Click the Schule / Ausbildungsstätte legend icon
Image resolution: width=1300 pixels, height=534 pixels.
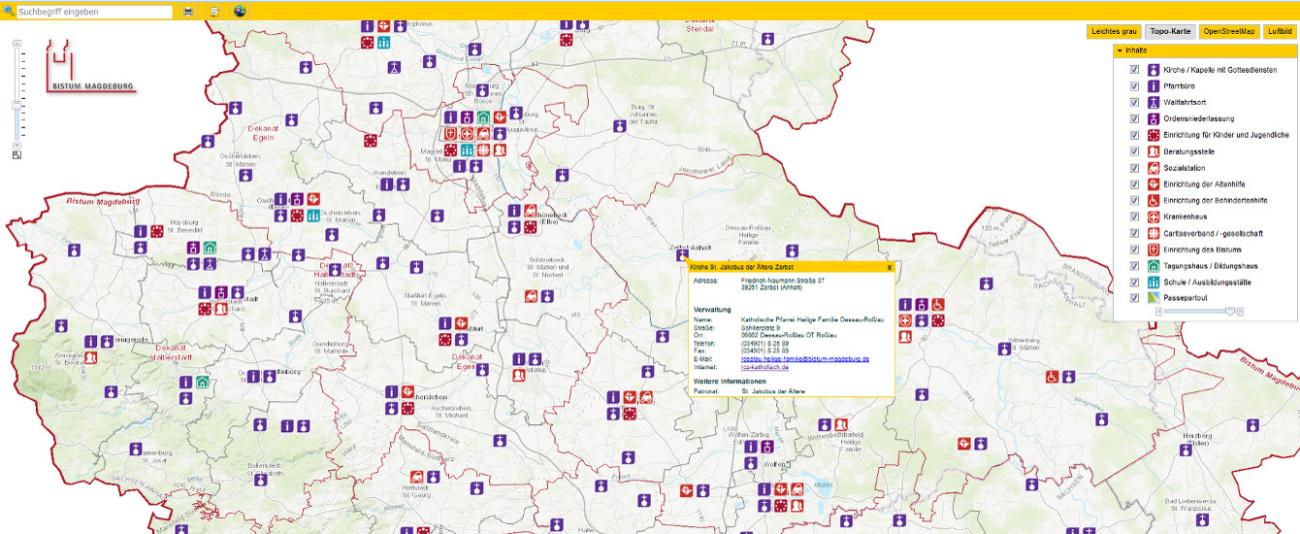click(x=1152, y=281)
